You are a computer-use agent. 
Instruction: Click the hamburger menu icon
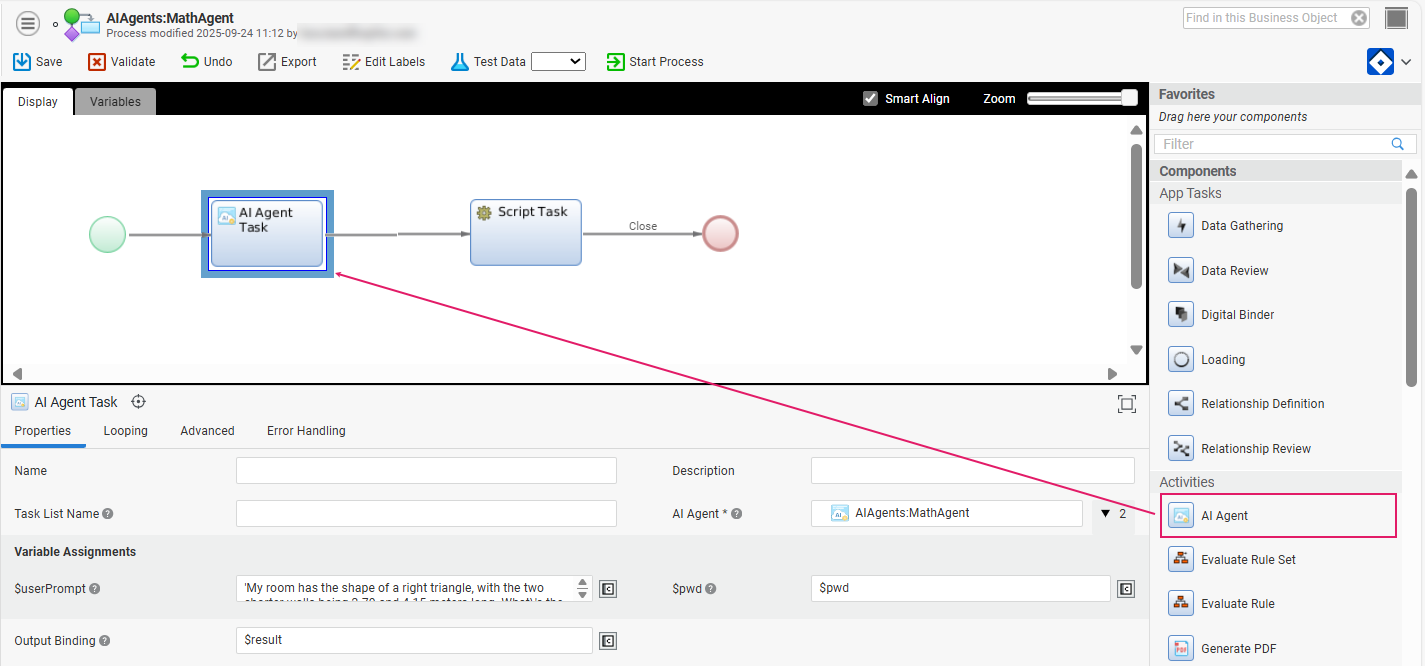coord(28,24)
